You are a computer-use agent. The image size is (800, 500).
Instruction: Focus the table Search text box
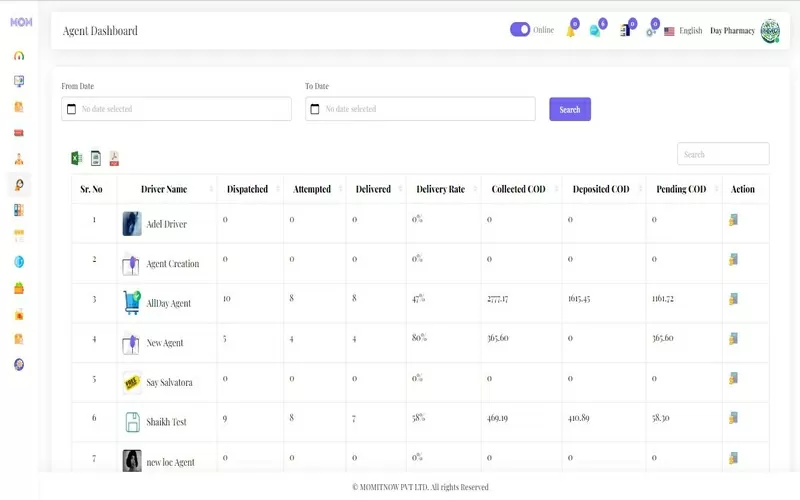coord(723,154)
